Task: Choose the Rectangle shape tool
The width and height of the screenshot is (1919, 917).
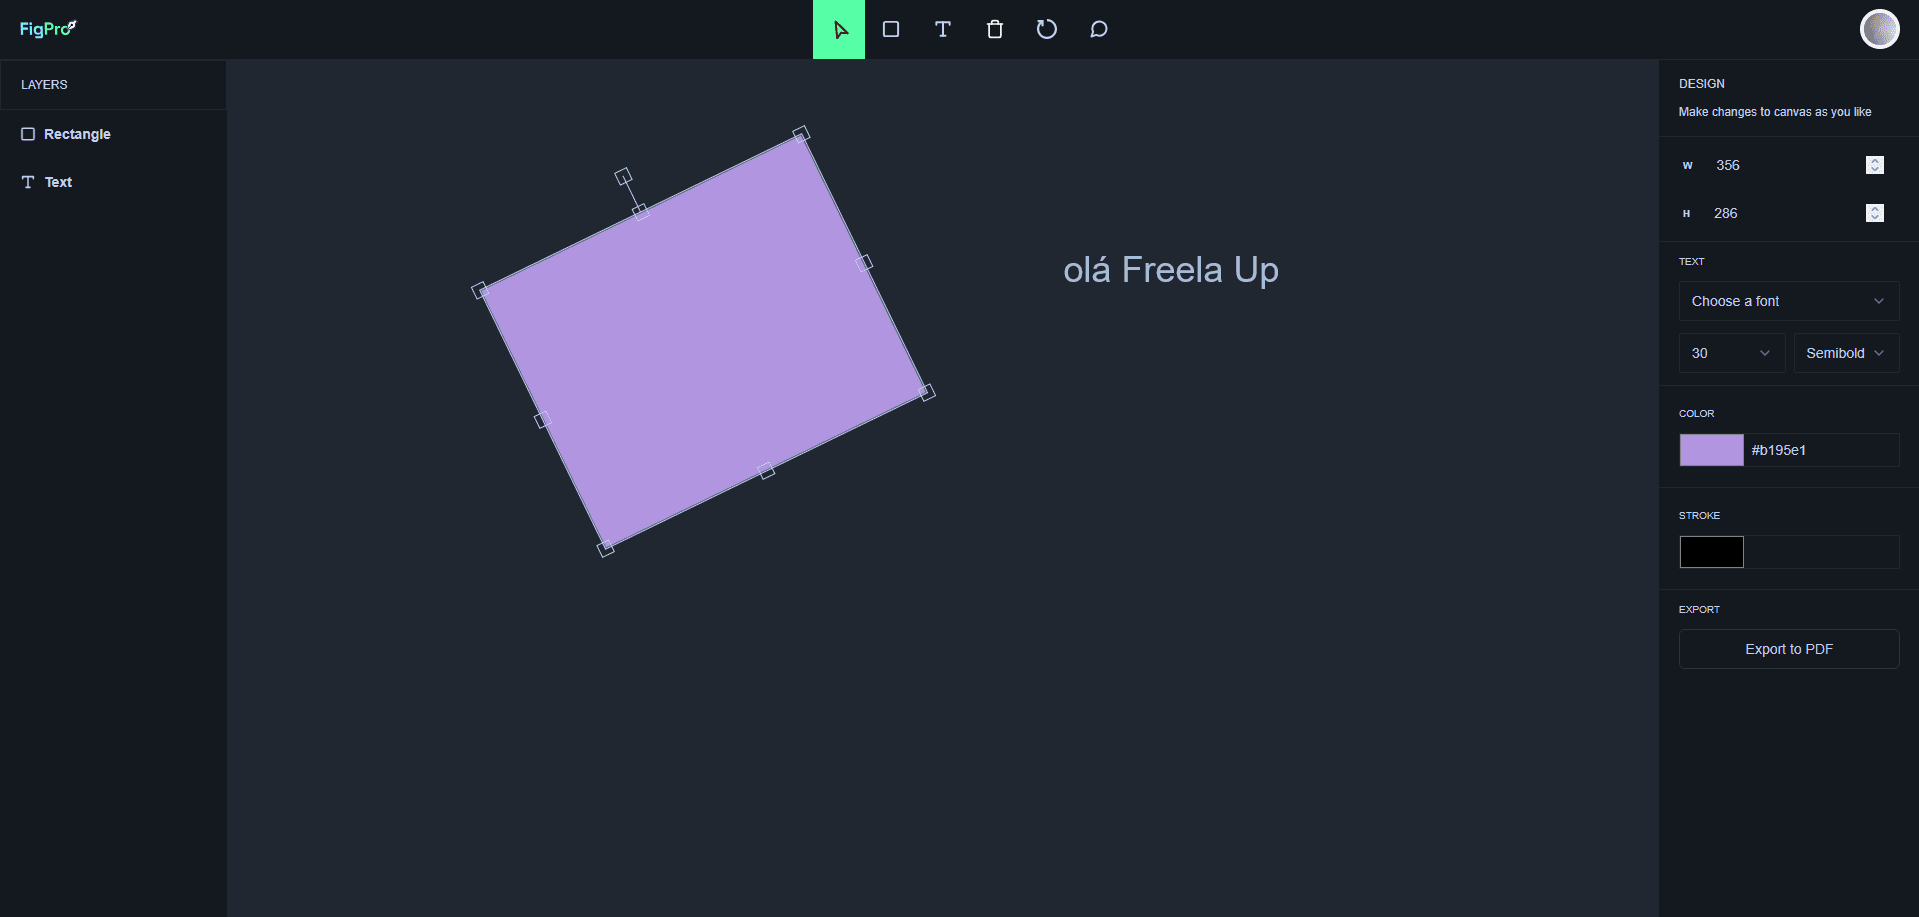Action: click(x=891, y=30)
